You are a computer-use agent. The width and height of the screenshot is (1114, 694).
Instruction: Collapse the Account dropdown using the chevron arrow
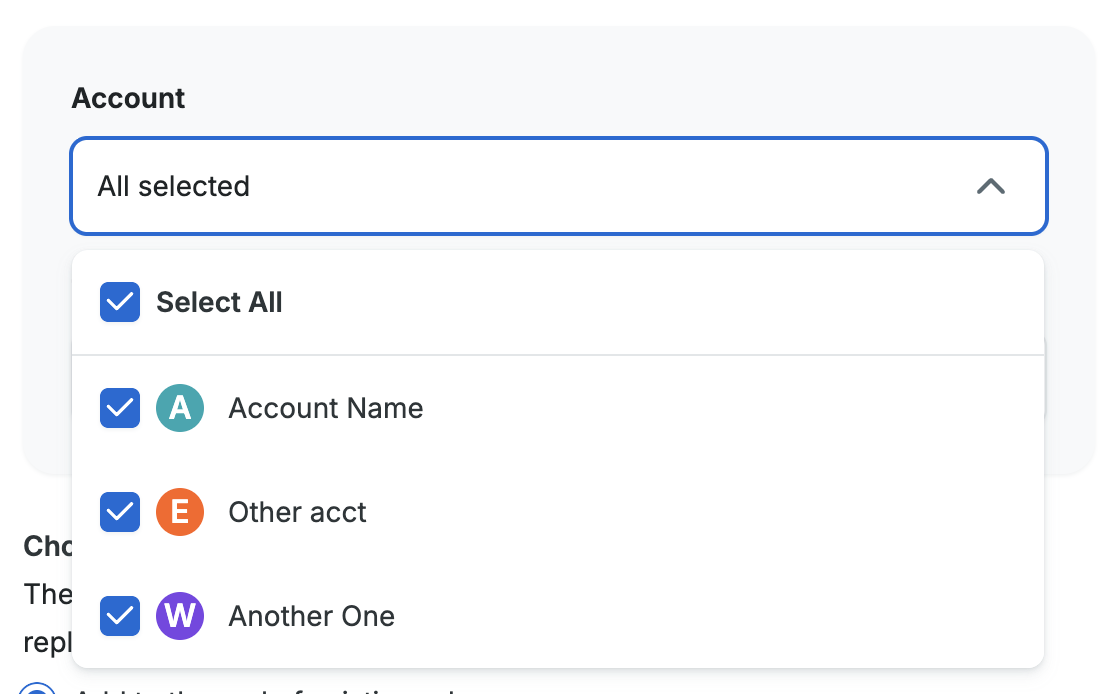click(990, 186)
